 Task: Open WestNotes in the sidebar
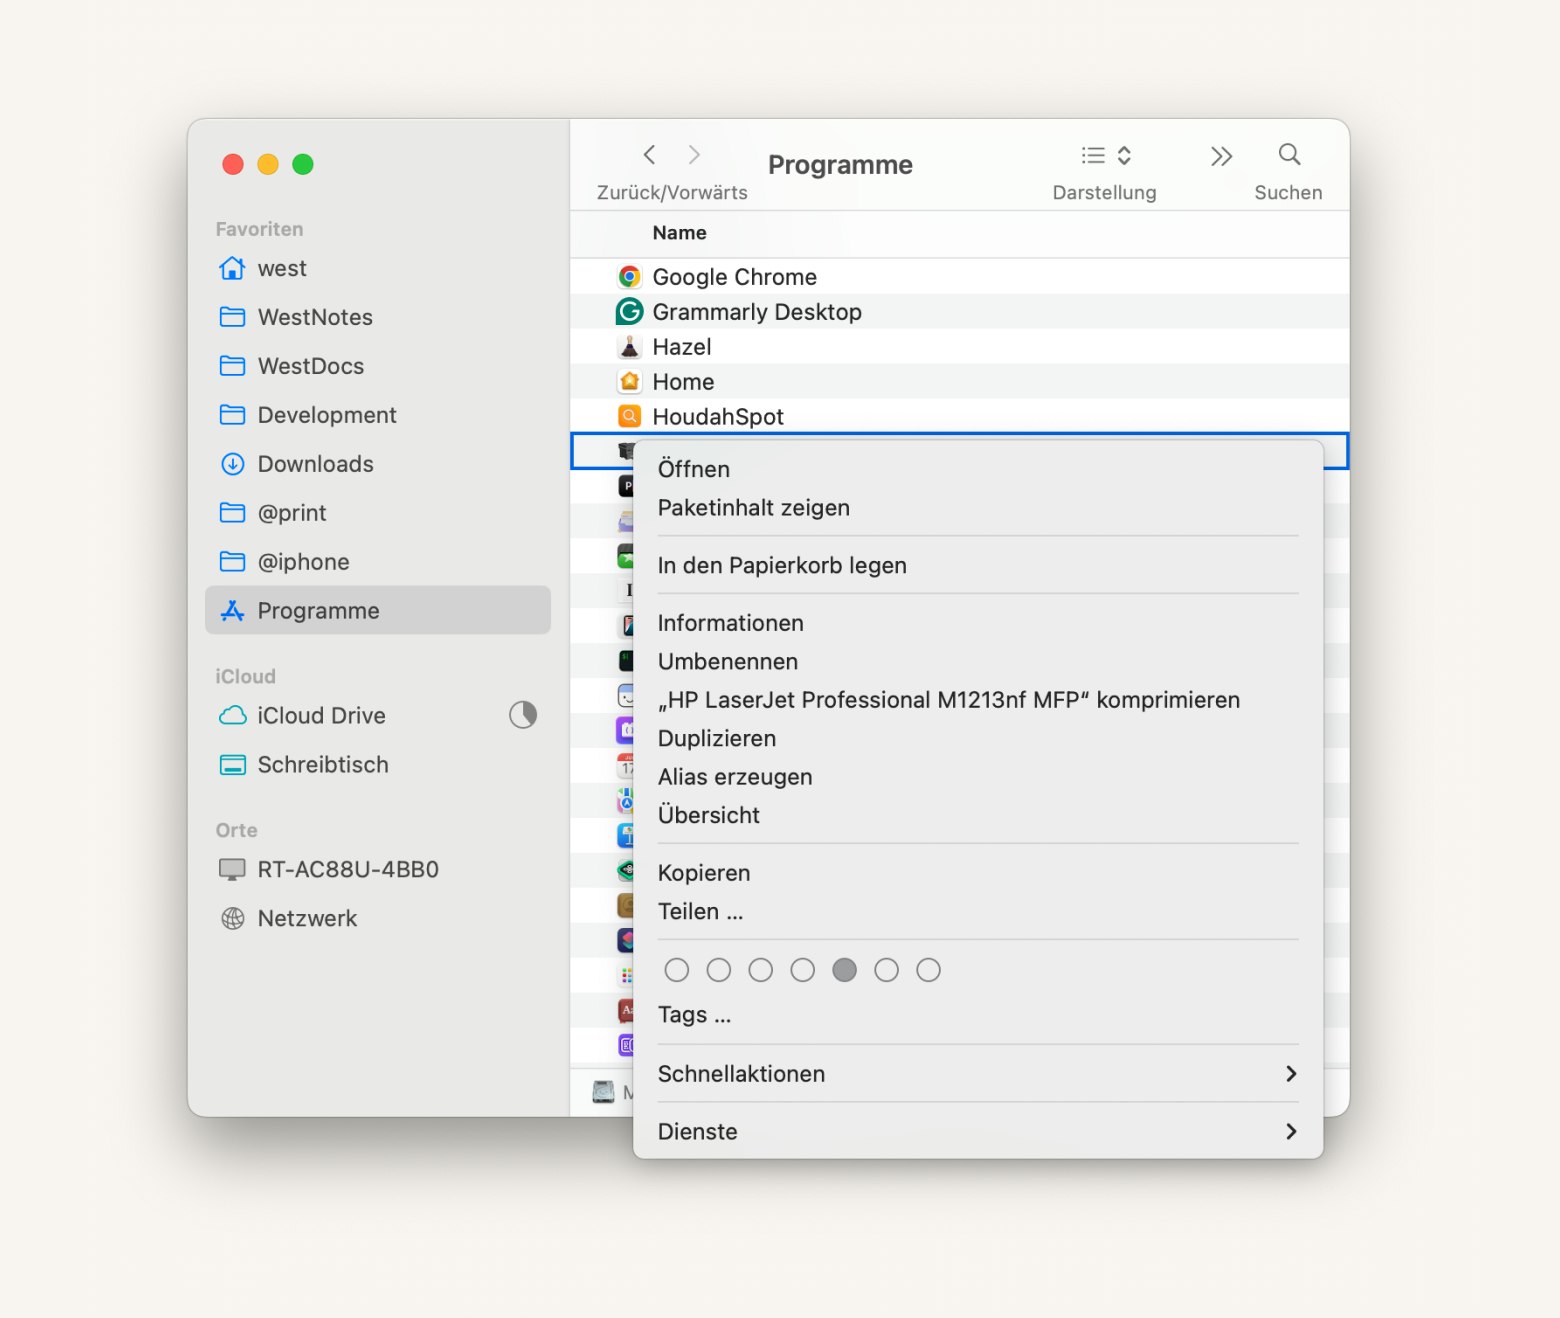point(378,317)
